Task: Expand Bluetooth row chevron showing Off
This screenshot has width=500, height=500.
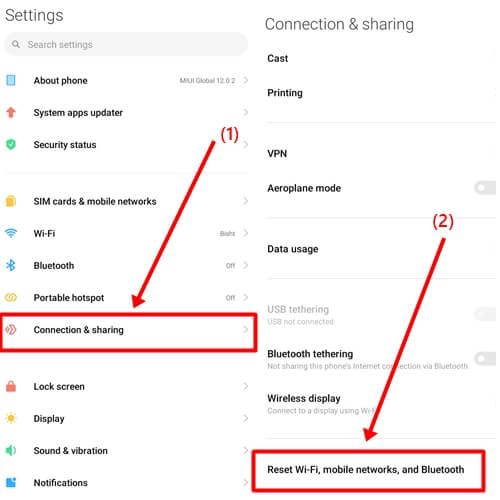Action: pyautogui.click(x=246, y=265)
